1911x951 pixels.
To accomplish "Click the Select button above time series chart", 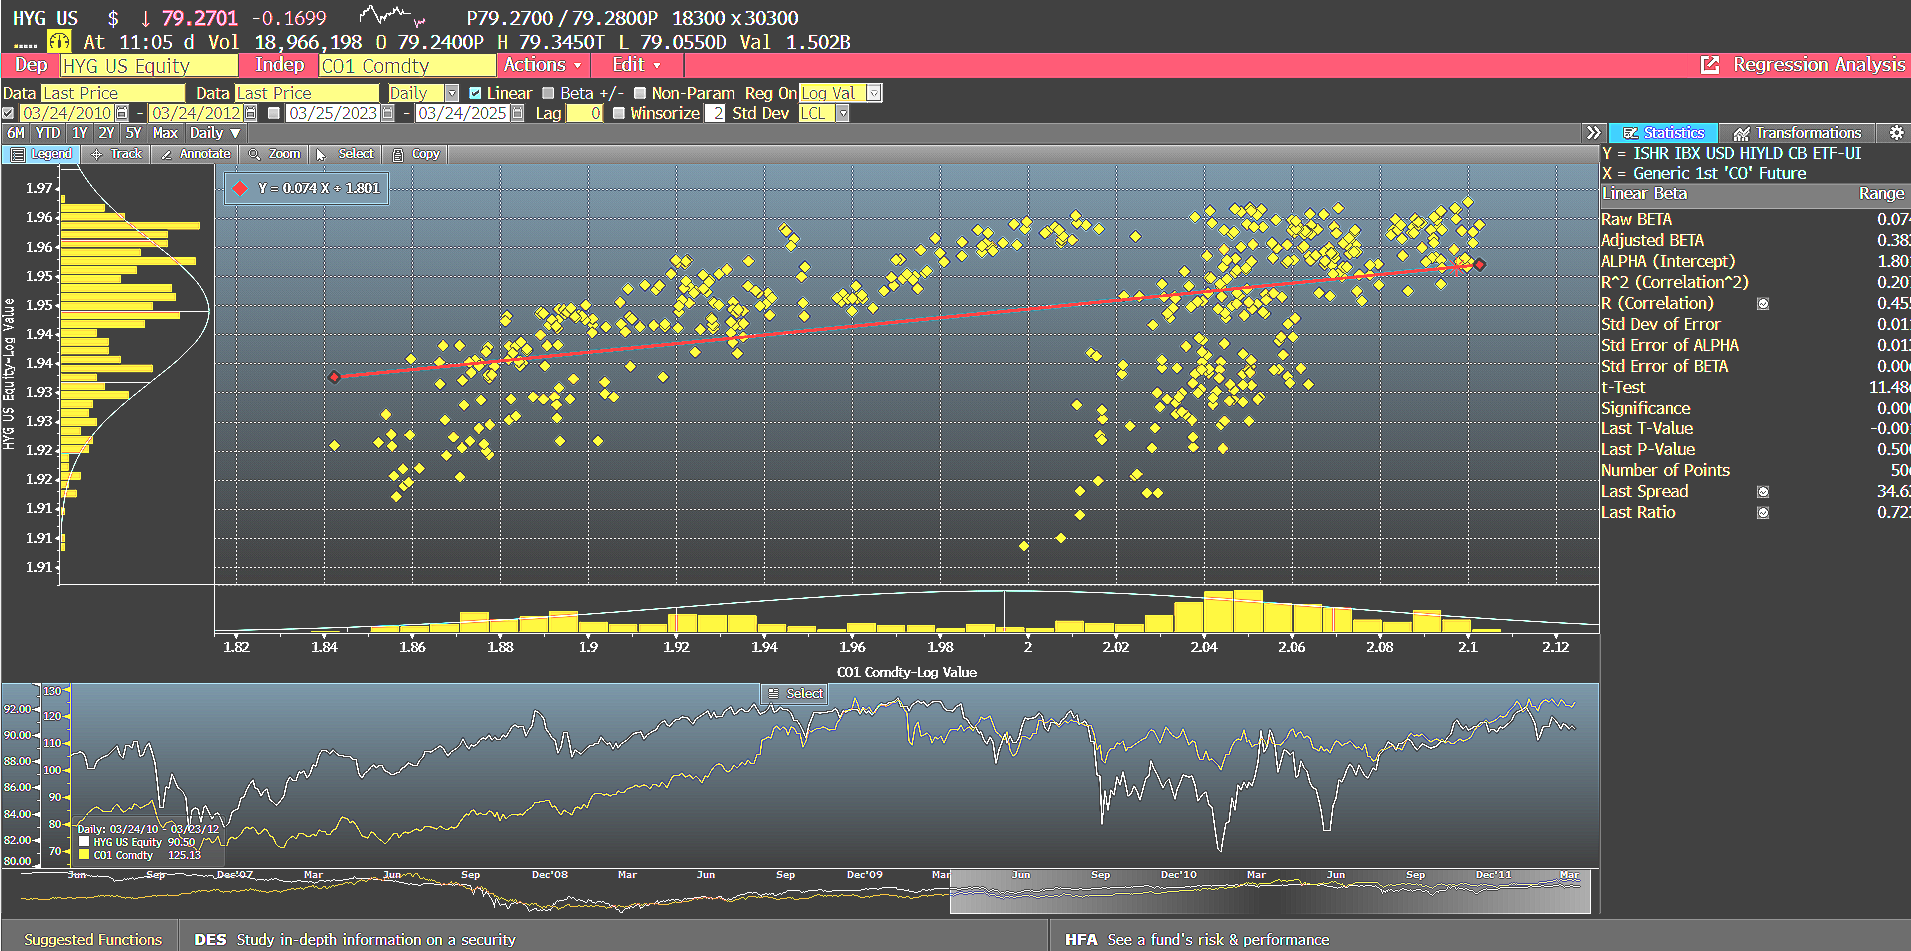I will [794, 693].
